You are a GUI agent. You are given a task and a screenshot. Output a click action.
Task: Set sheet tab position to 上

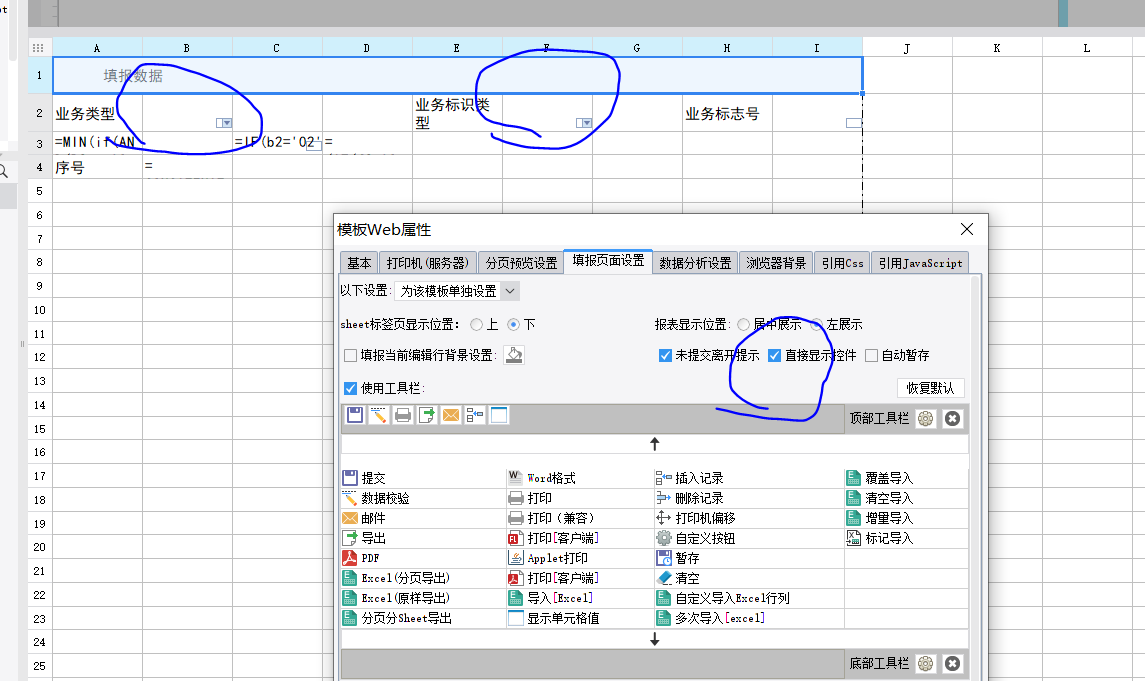coord(477,324)
